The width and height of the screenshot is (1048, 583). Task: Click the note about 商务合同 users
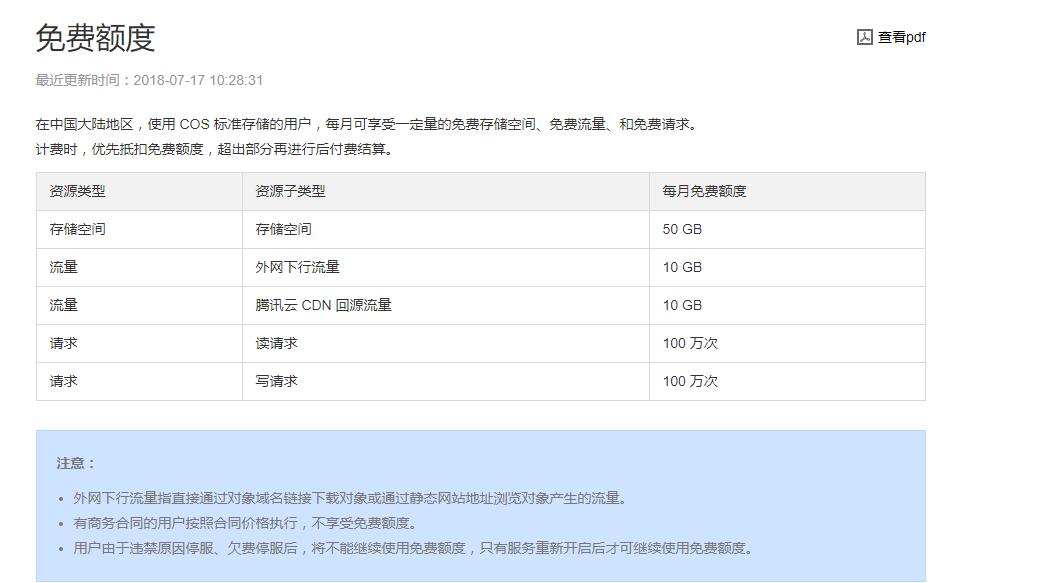[x=245, y=523]
